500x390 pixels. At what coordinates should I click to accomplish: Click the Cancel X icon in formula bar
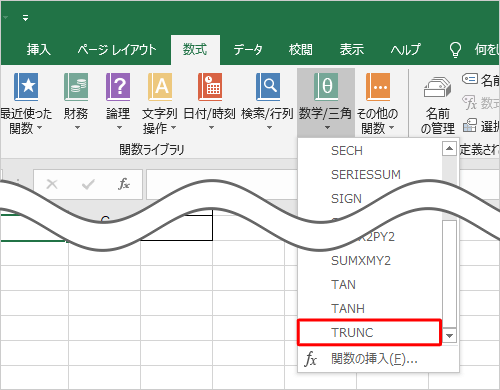[x=52, y=184]
